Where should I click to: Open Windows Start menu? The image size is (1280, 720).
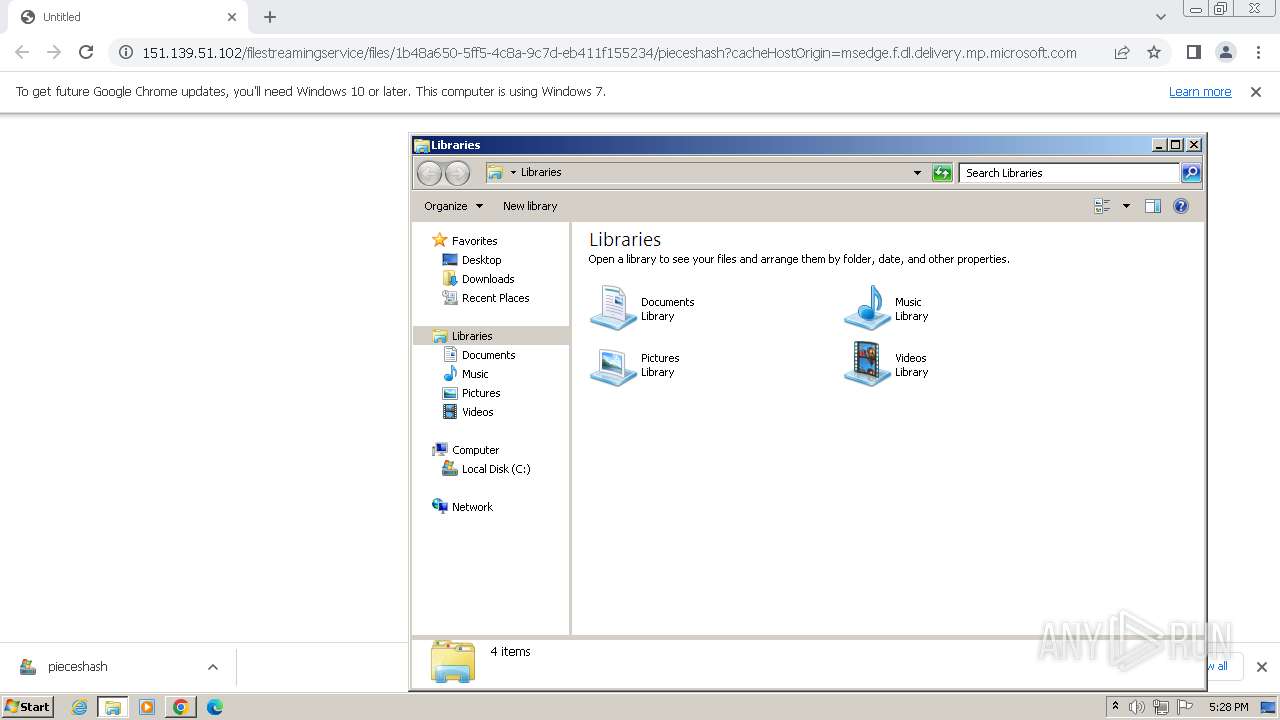click(28, 707)
